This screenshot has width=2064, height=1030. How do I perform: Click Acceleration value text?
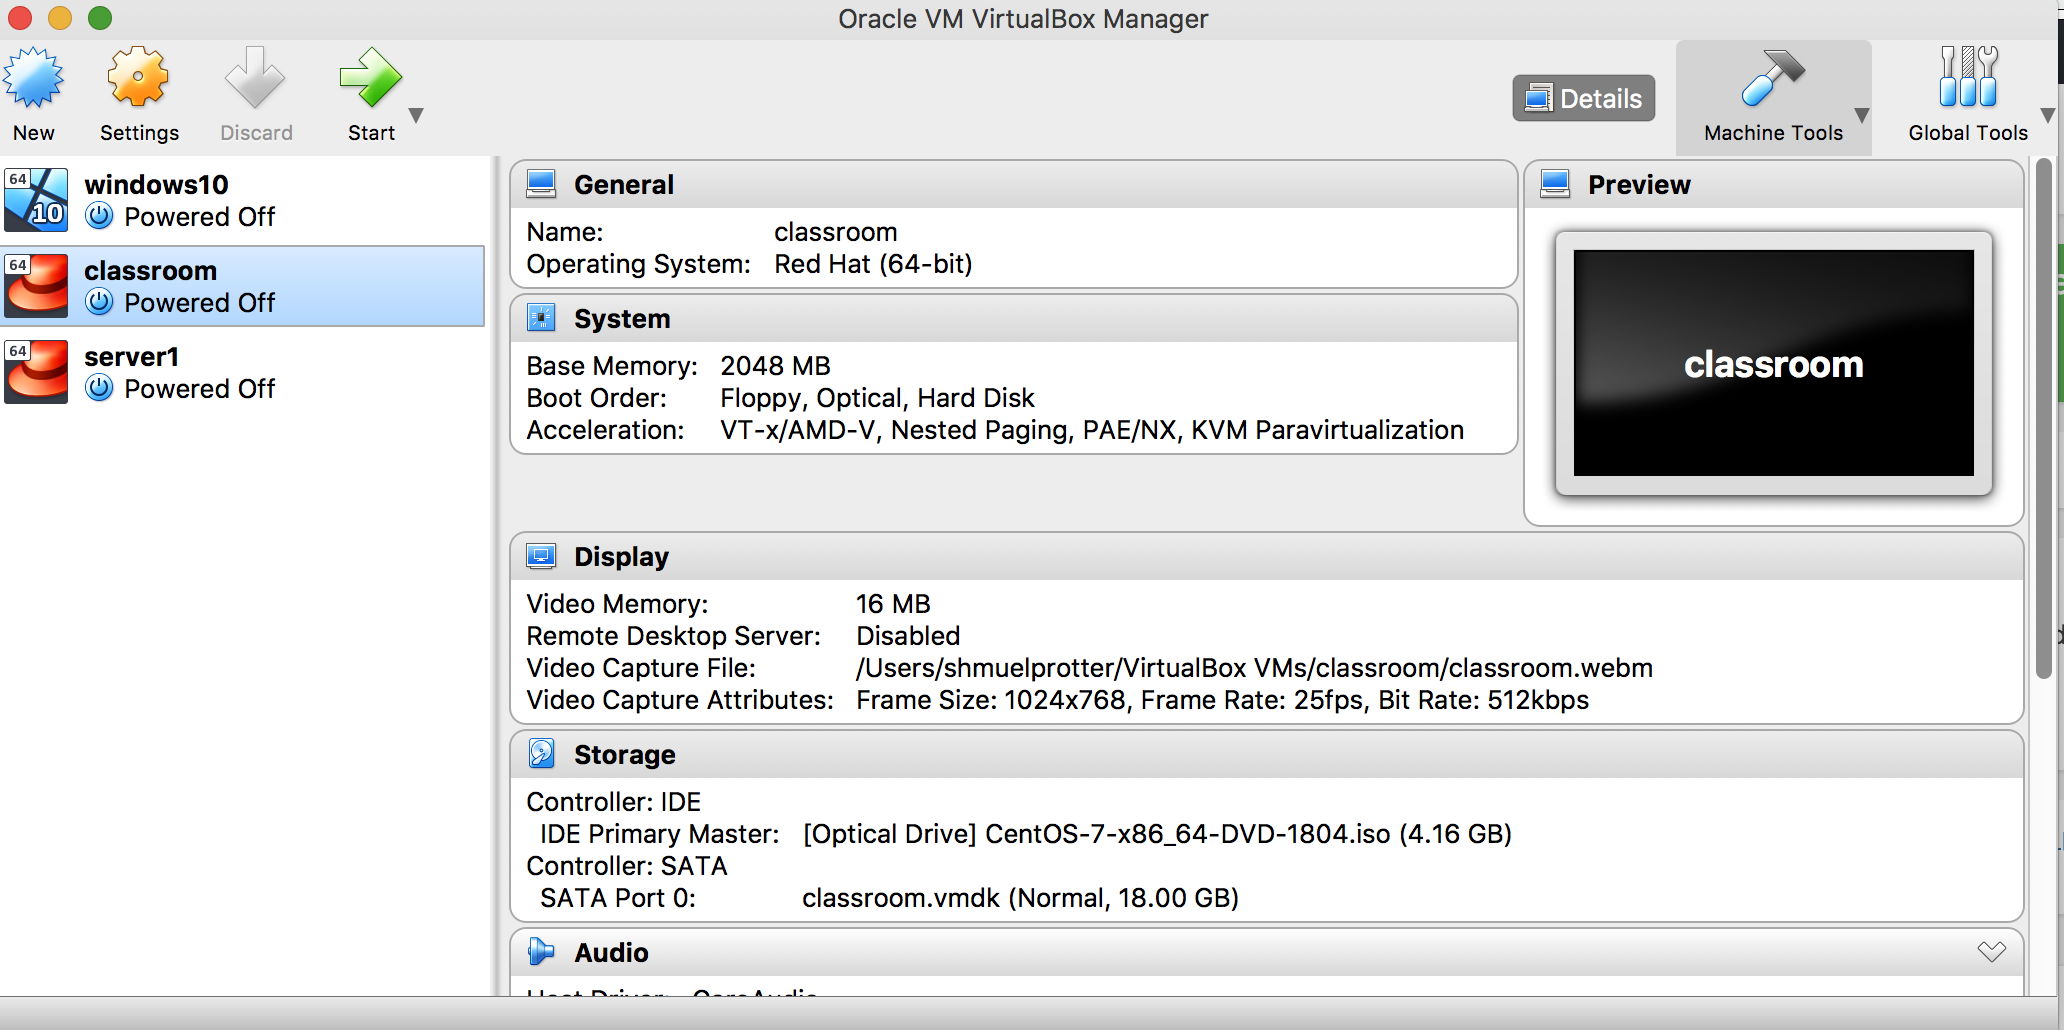coord(1092,430)
